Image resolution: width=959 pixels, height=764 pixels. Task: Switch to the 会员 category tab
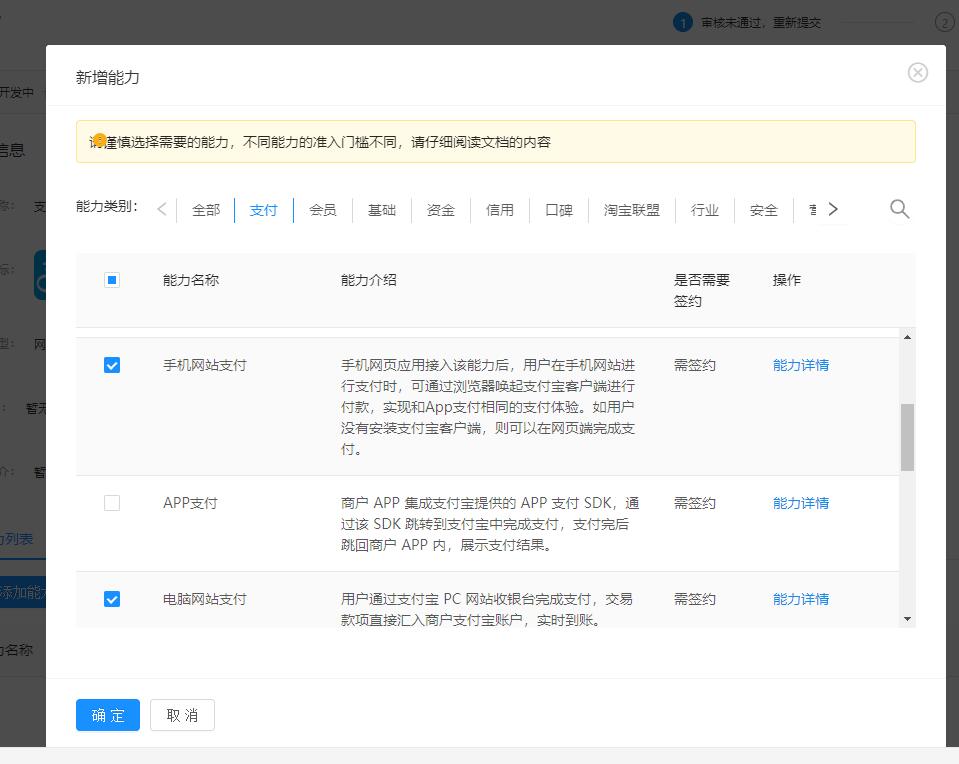(x=323, y=210)
